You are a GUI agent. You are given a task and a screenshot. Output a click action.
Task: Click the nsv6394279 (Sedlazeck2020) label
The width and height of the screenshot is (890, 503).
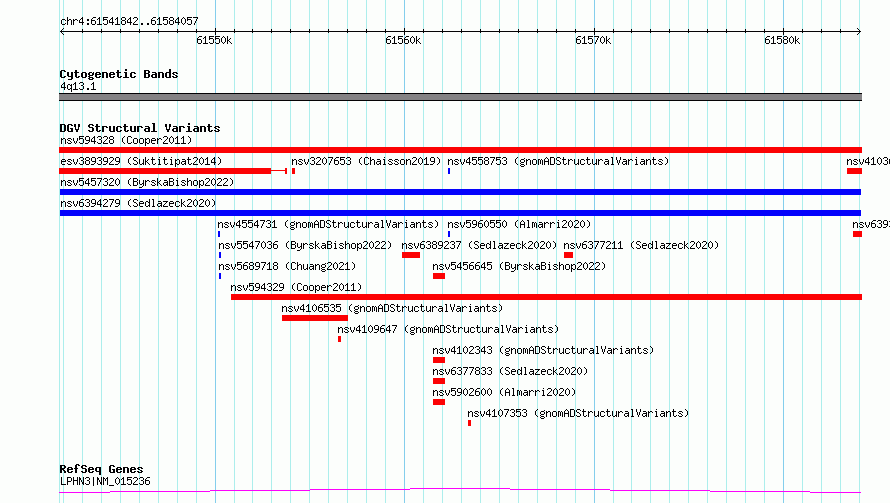point(138,203)
